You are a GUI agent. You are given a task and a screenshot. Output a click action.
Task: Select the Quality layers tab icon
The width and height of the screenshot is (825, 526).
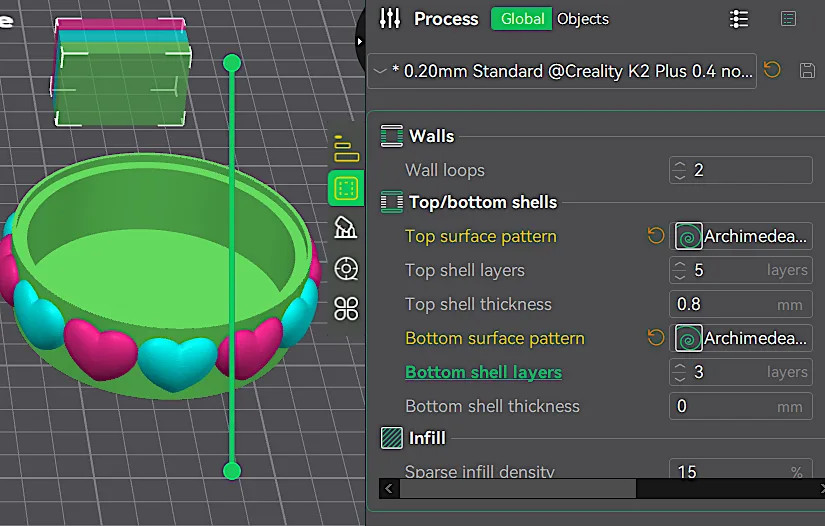pyautogui.click(x=346, y=149)
